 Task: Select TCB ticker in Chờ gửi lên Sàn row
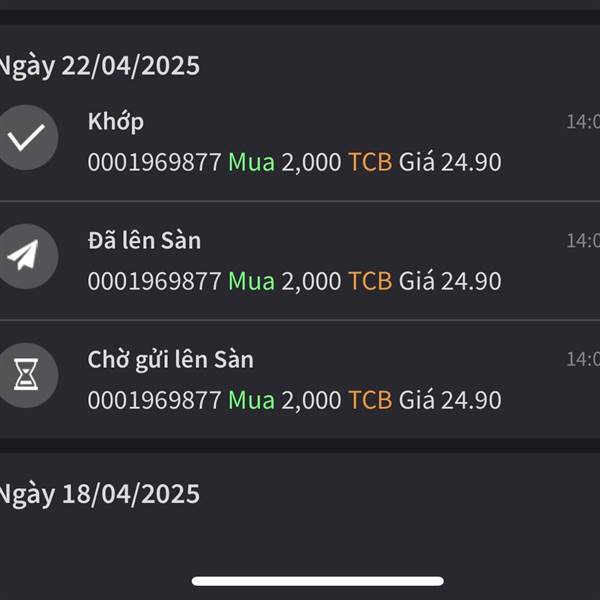370,400
